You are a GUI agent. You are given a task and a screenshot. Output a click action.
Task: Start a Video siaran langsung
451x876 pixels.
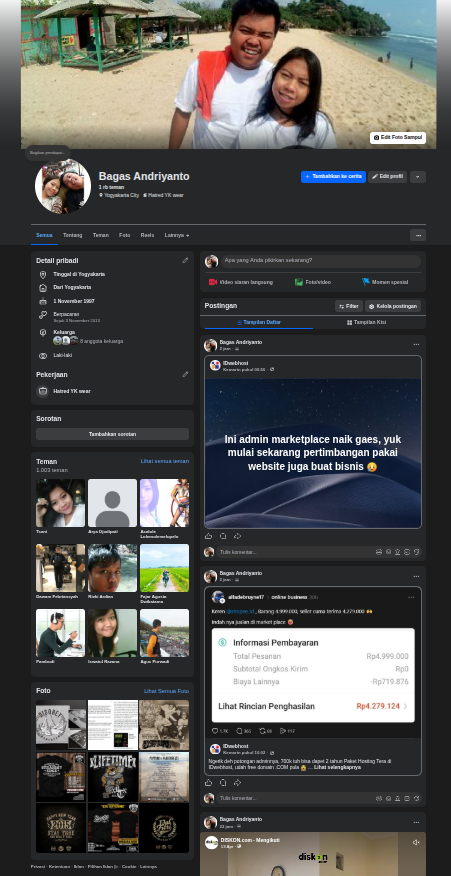coord(241,282)
